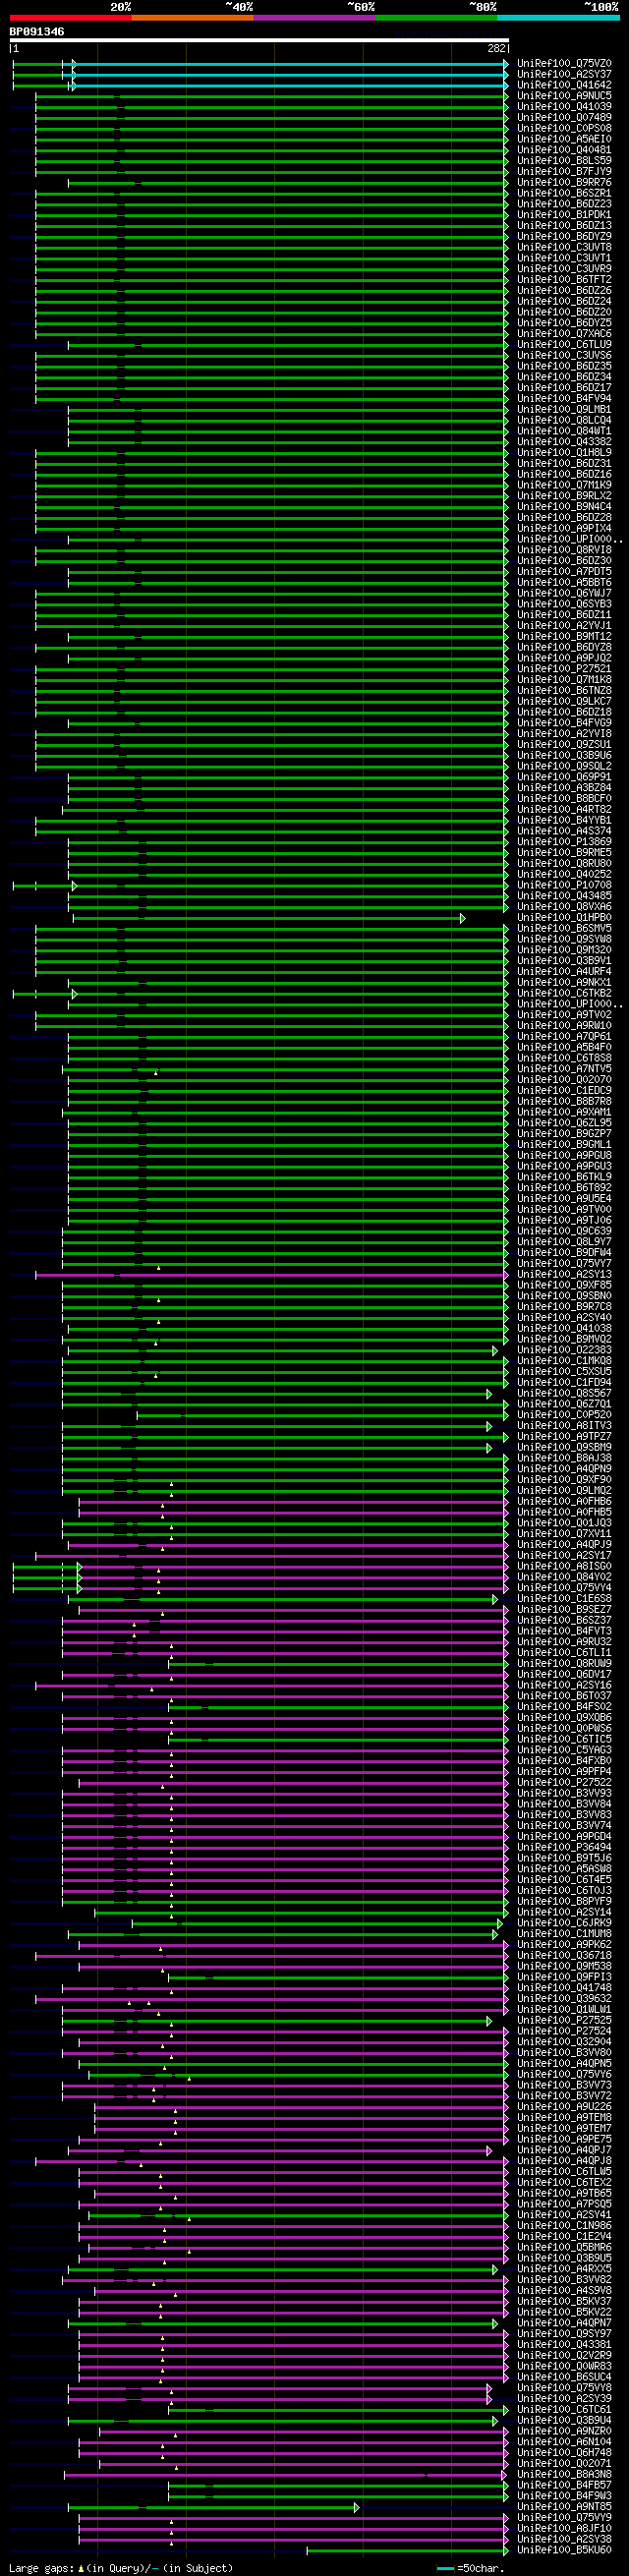
Task: Click the cyan ~100% identity legend segment
Action: pyautogui.click(x=558, y=18)
